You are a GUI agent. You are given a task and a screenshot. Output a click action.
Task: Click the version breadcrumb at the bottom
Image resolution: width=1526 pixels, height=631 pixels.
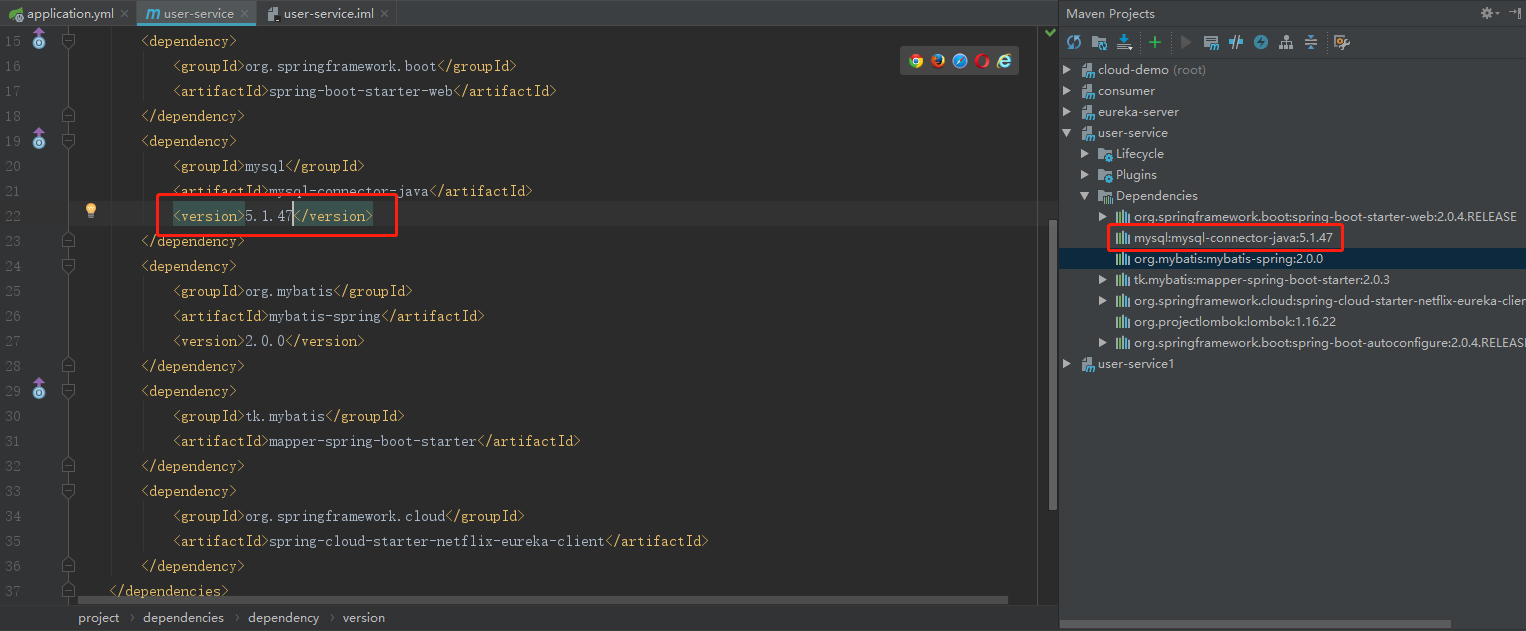click(x=363, y=617)
